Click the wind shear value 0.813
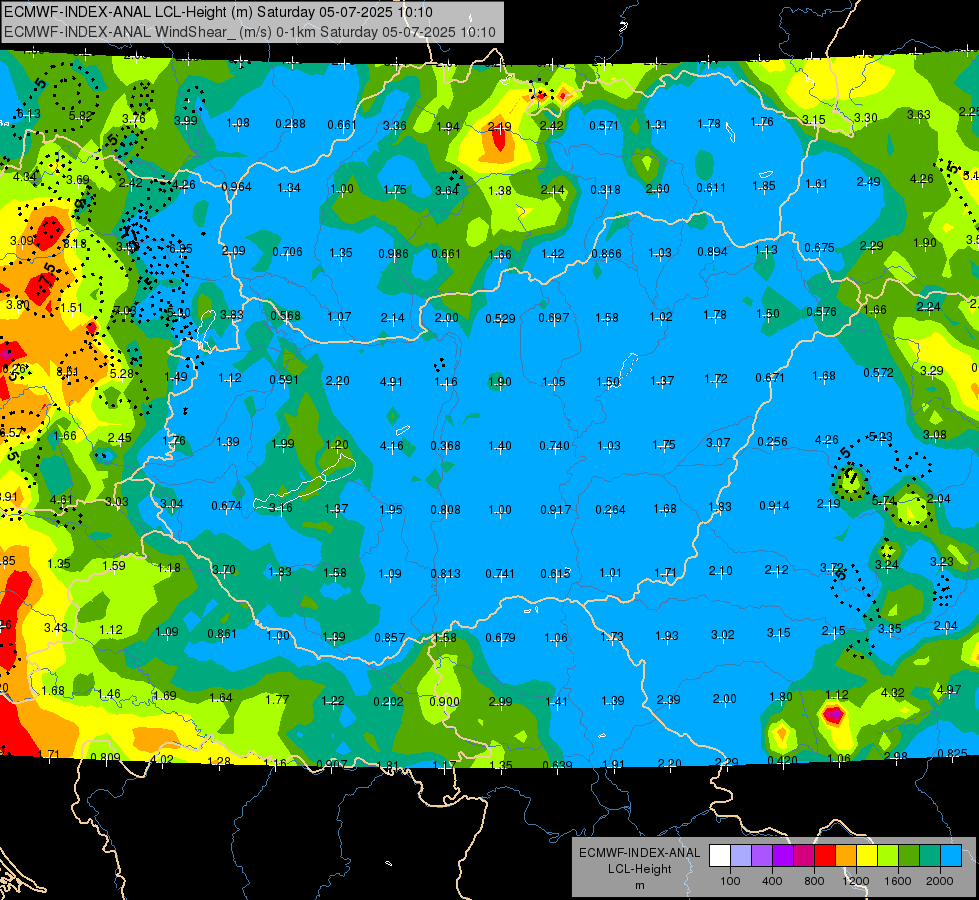The width and height of the screenshot is (979, 900). point(445,574)
